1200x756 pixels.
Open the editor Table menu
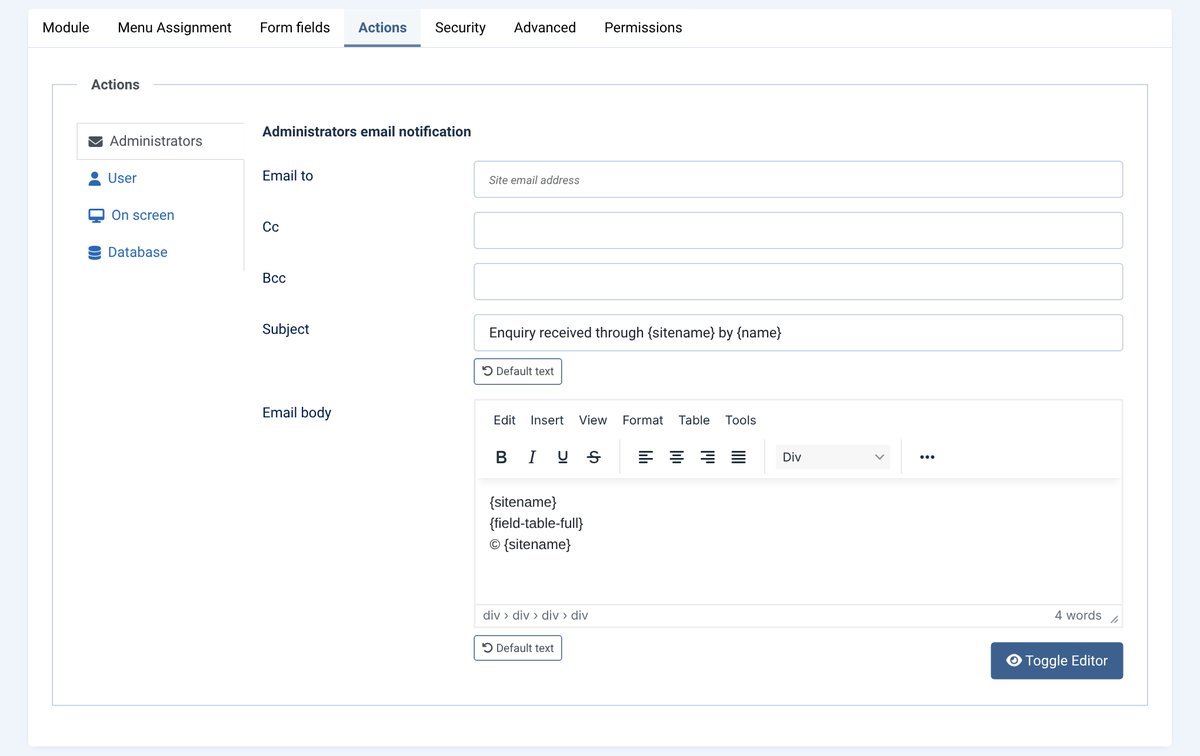pos(694,420)
